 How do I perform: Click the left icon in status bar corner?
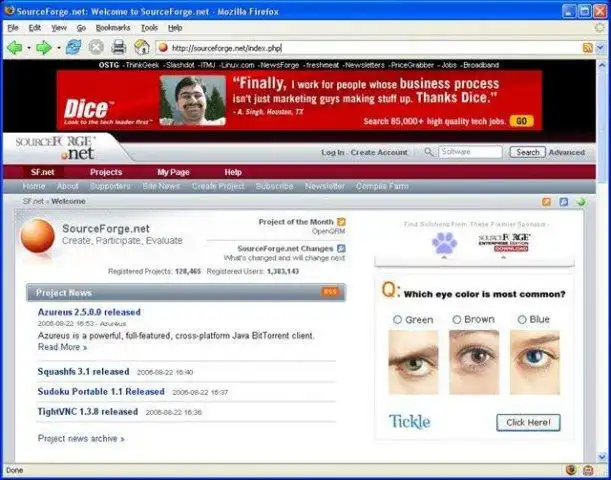tap(571, 470)
